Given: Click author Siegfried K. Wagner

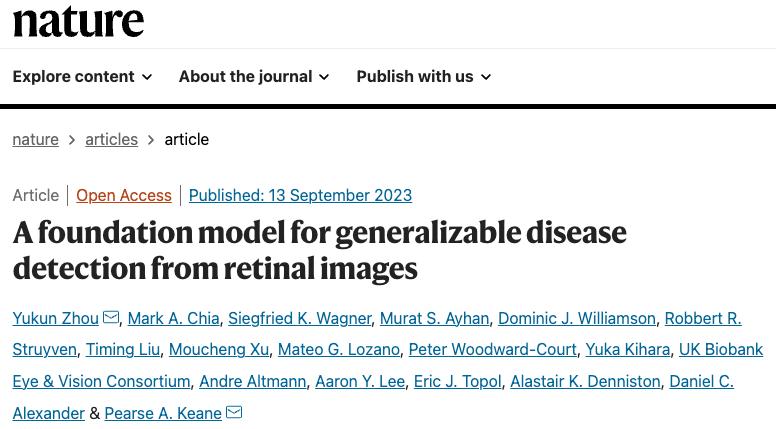Looking at the screenshot, I should pyautogui.click(x=300, y=318).
